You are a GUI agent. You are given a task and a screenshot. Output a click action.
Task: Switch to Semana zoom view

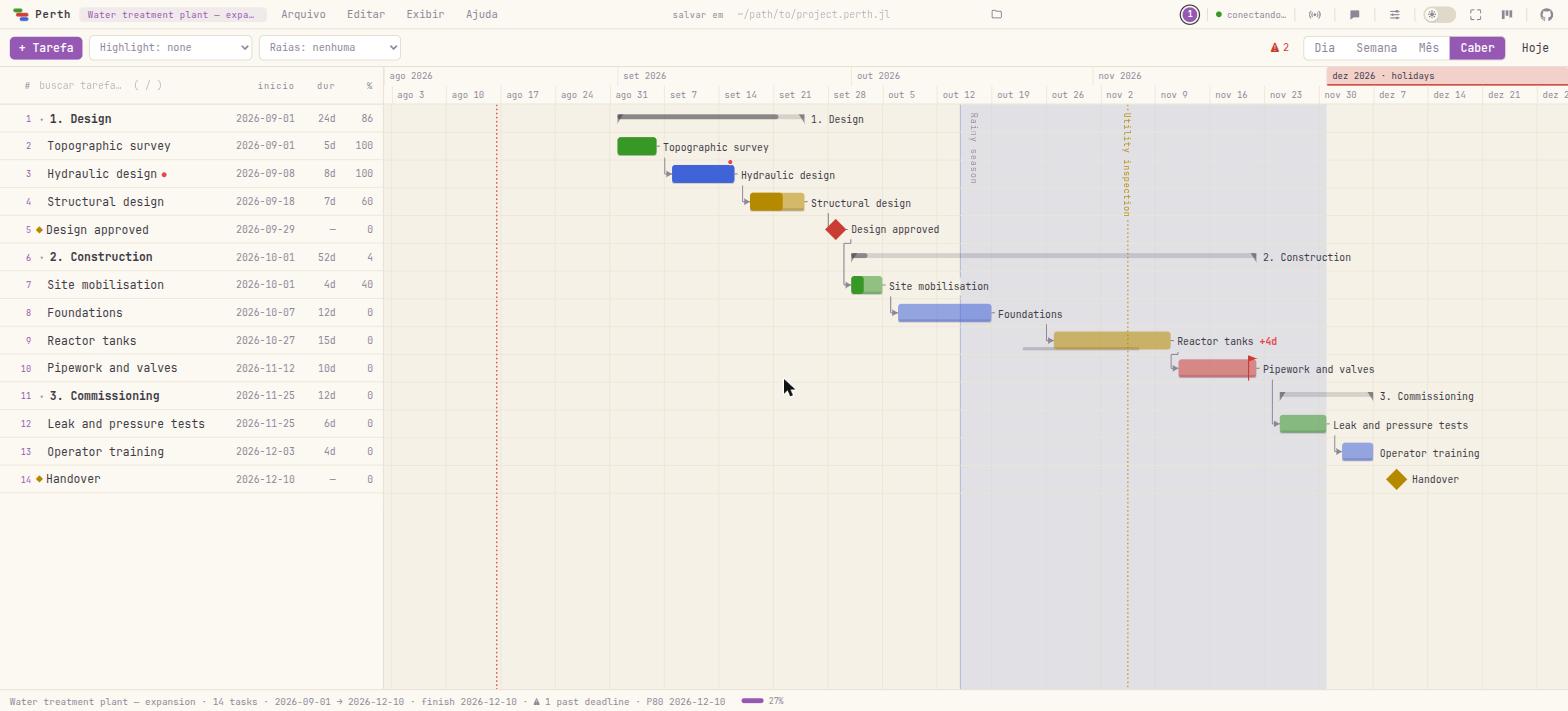click(x=1376, y=48)
